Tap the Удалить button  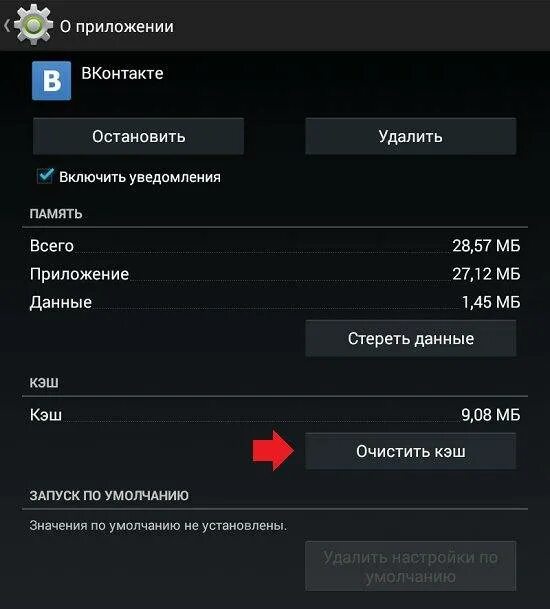[x=411, y=136]
